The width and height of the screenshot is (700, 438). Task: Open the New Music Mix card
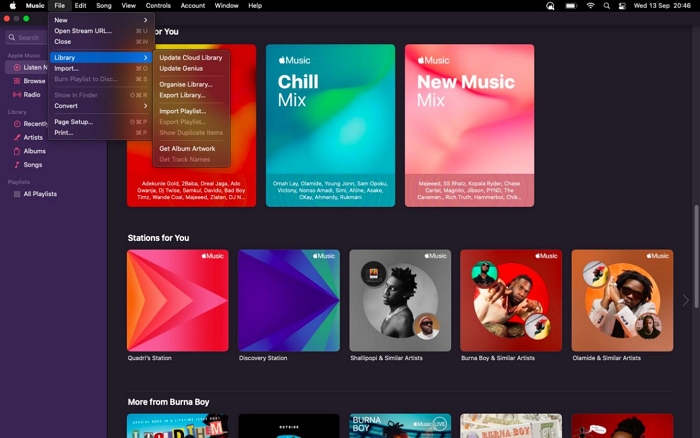click(x=469, y=125)
